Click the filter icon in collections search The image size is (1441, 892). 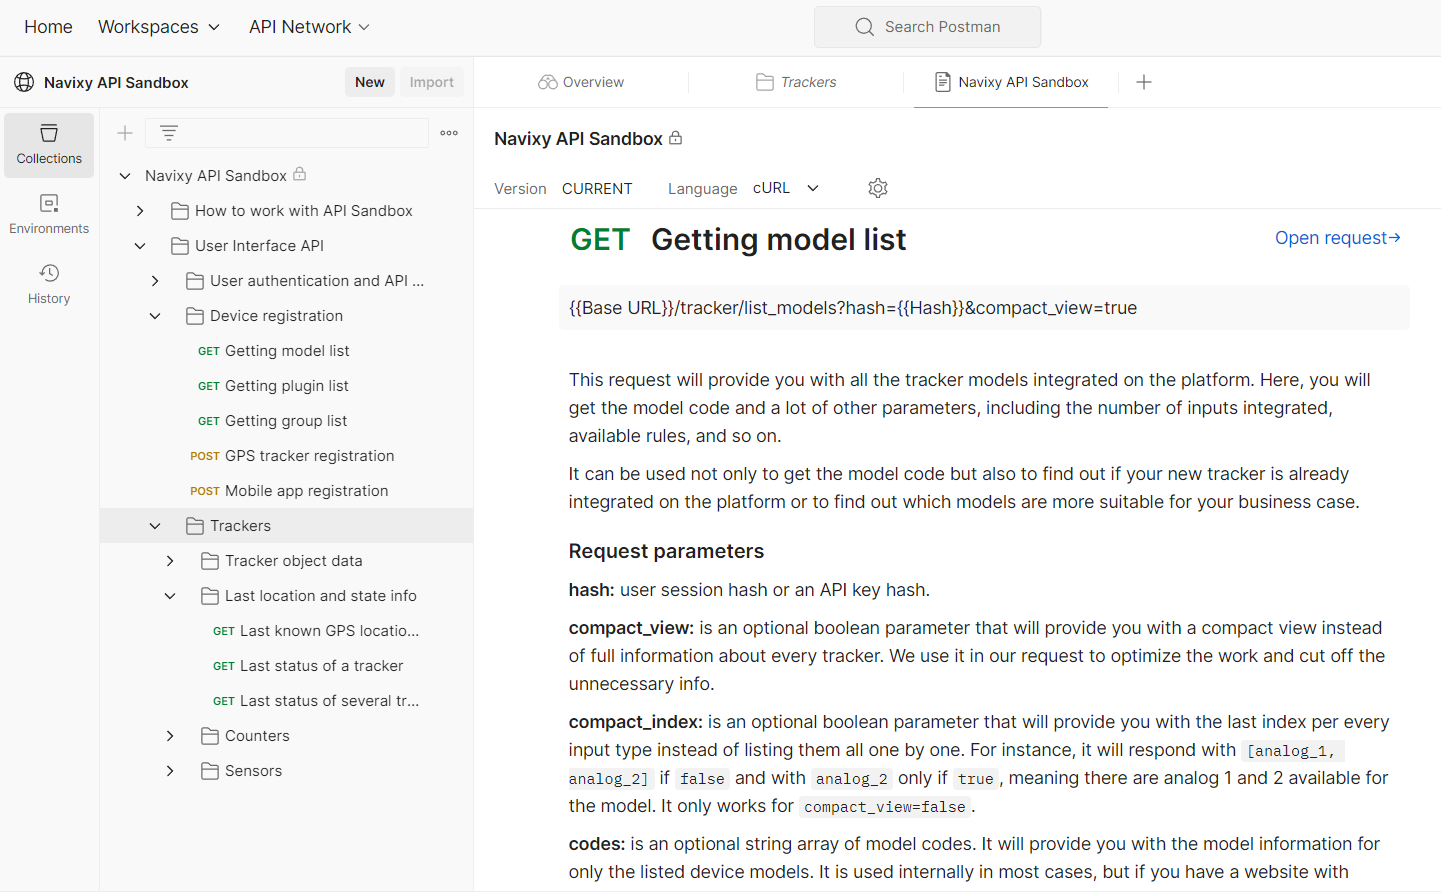169,133
